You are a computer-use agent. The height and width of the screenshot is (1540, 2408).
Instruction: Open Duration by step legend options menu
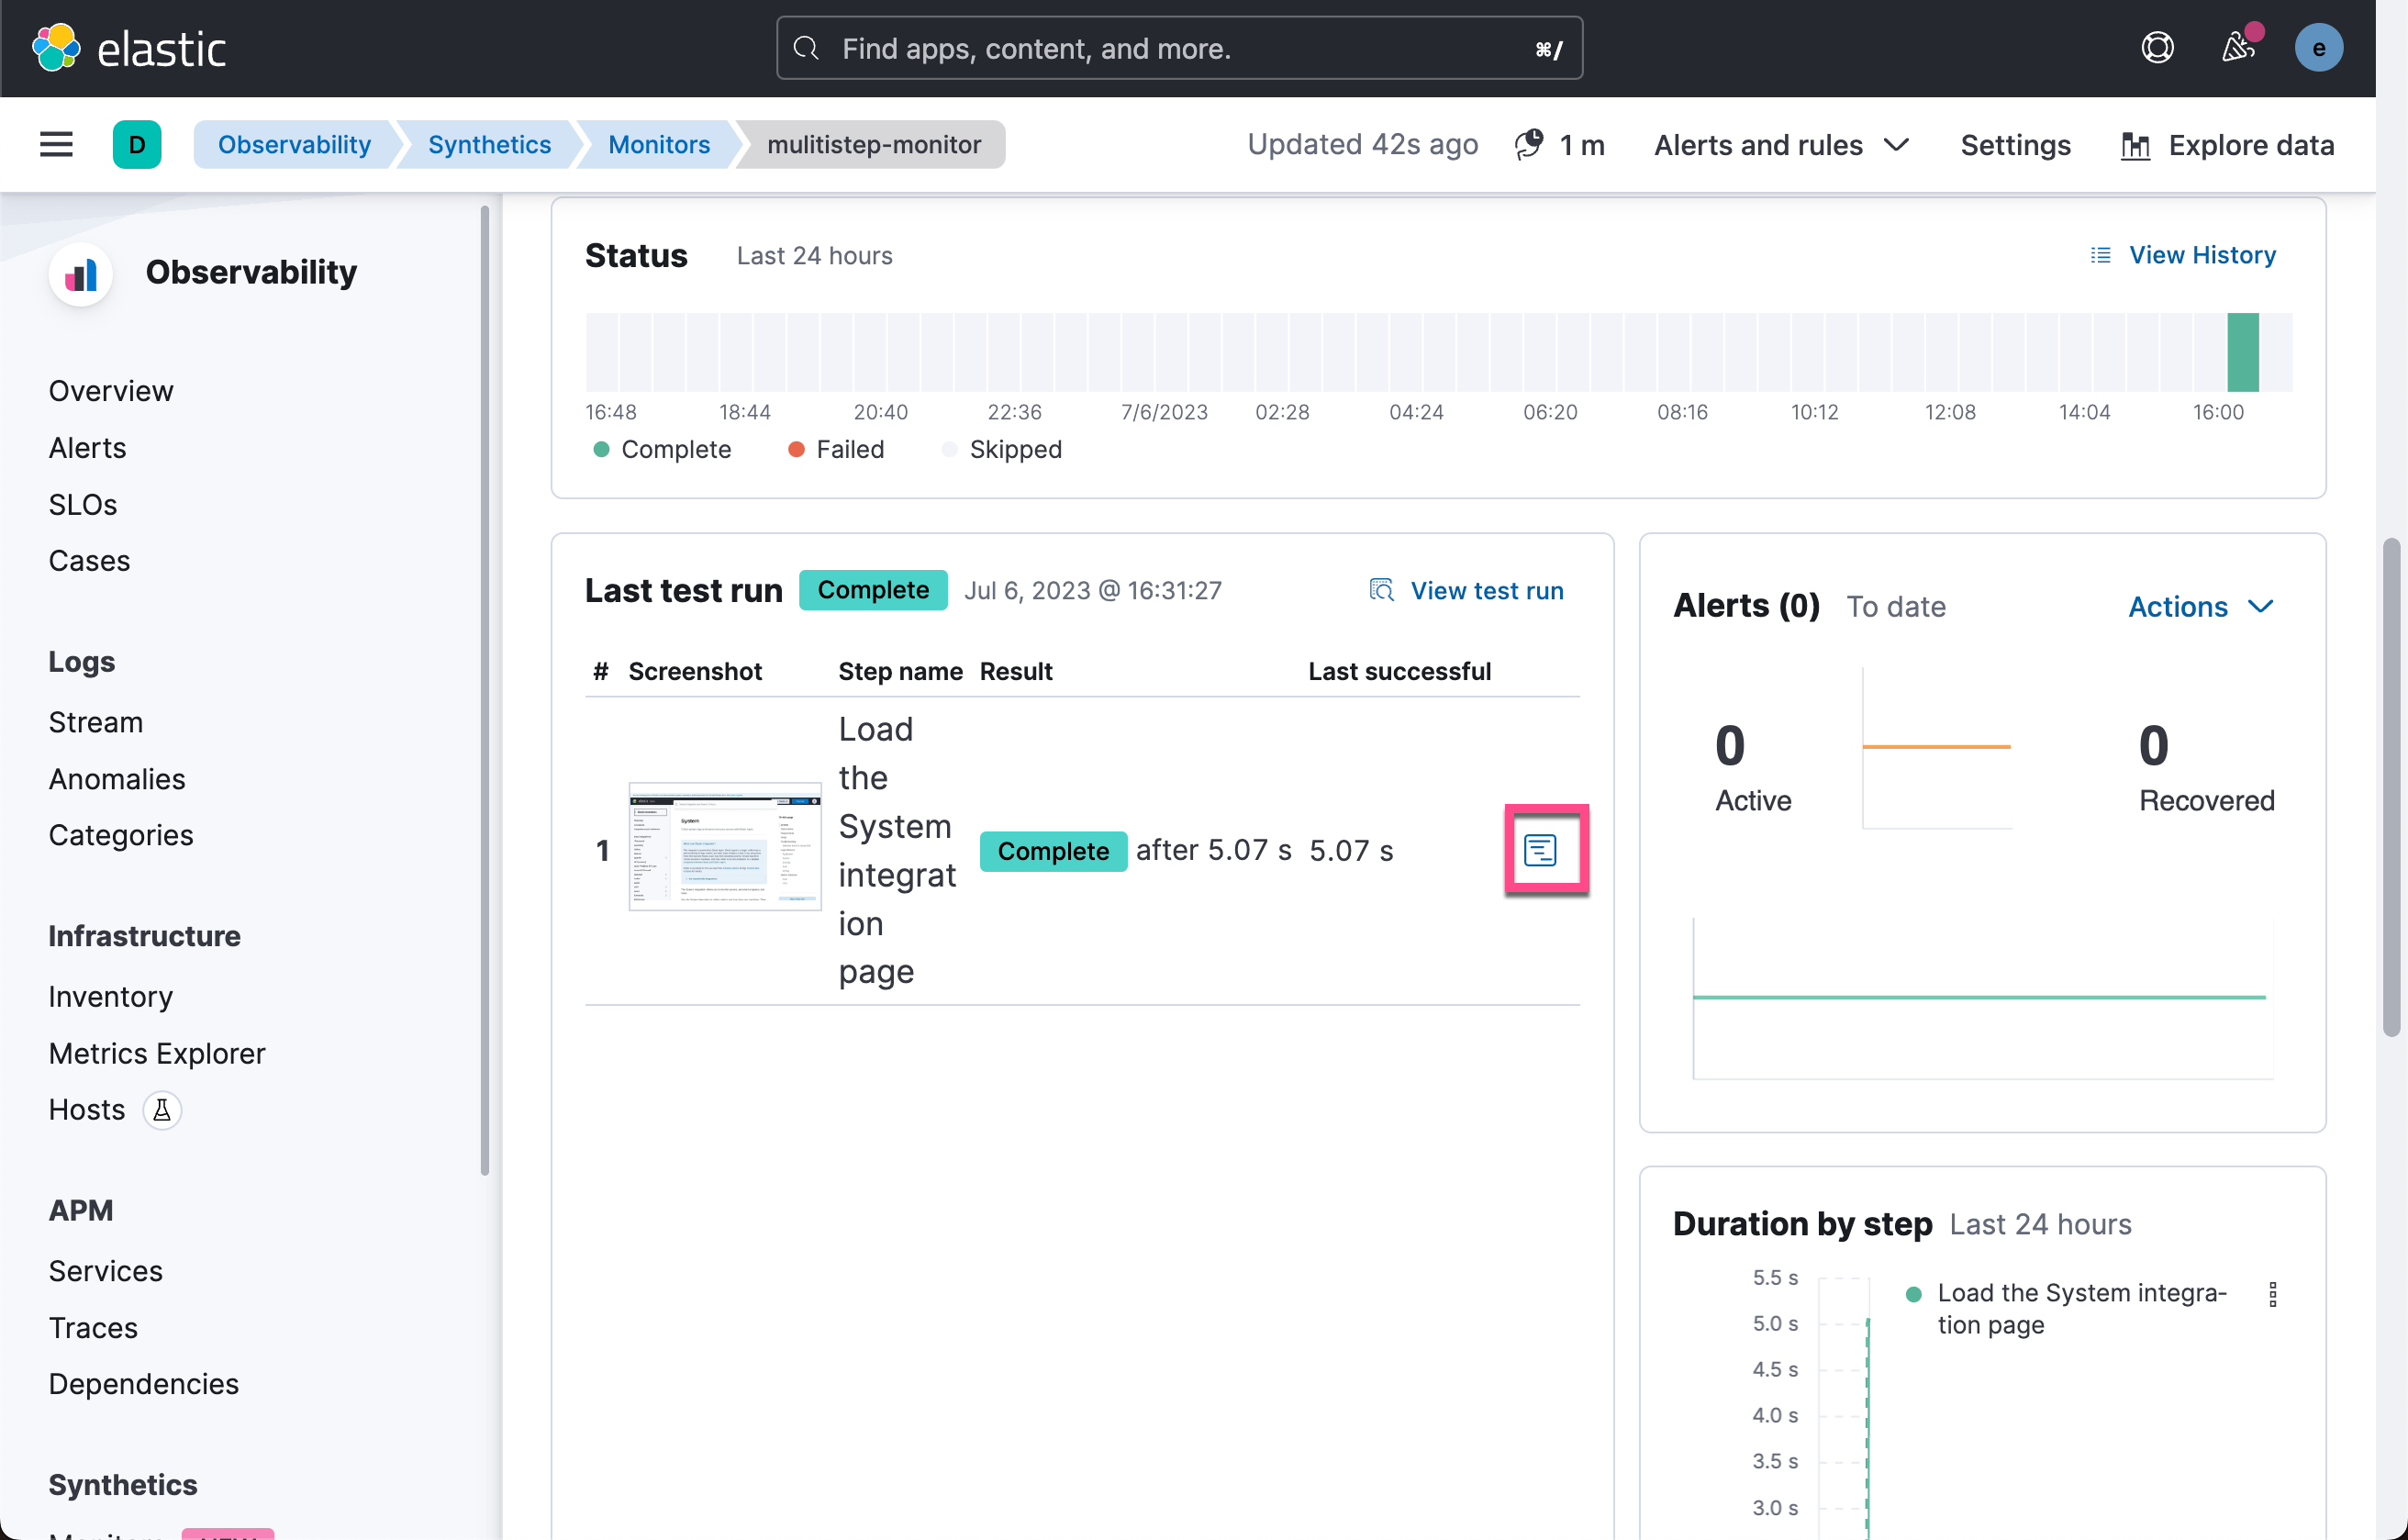tap(2272, 1294)
